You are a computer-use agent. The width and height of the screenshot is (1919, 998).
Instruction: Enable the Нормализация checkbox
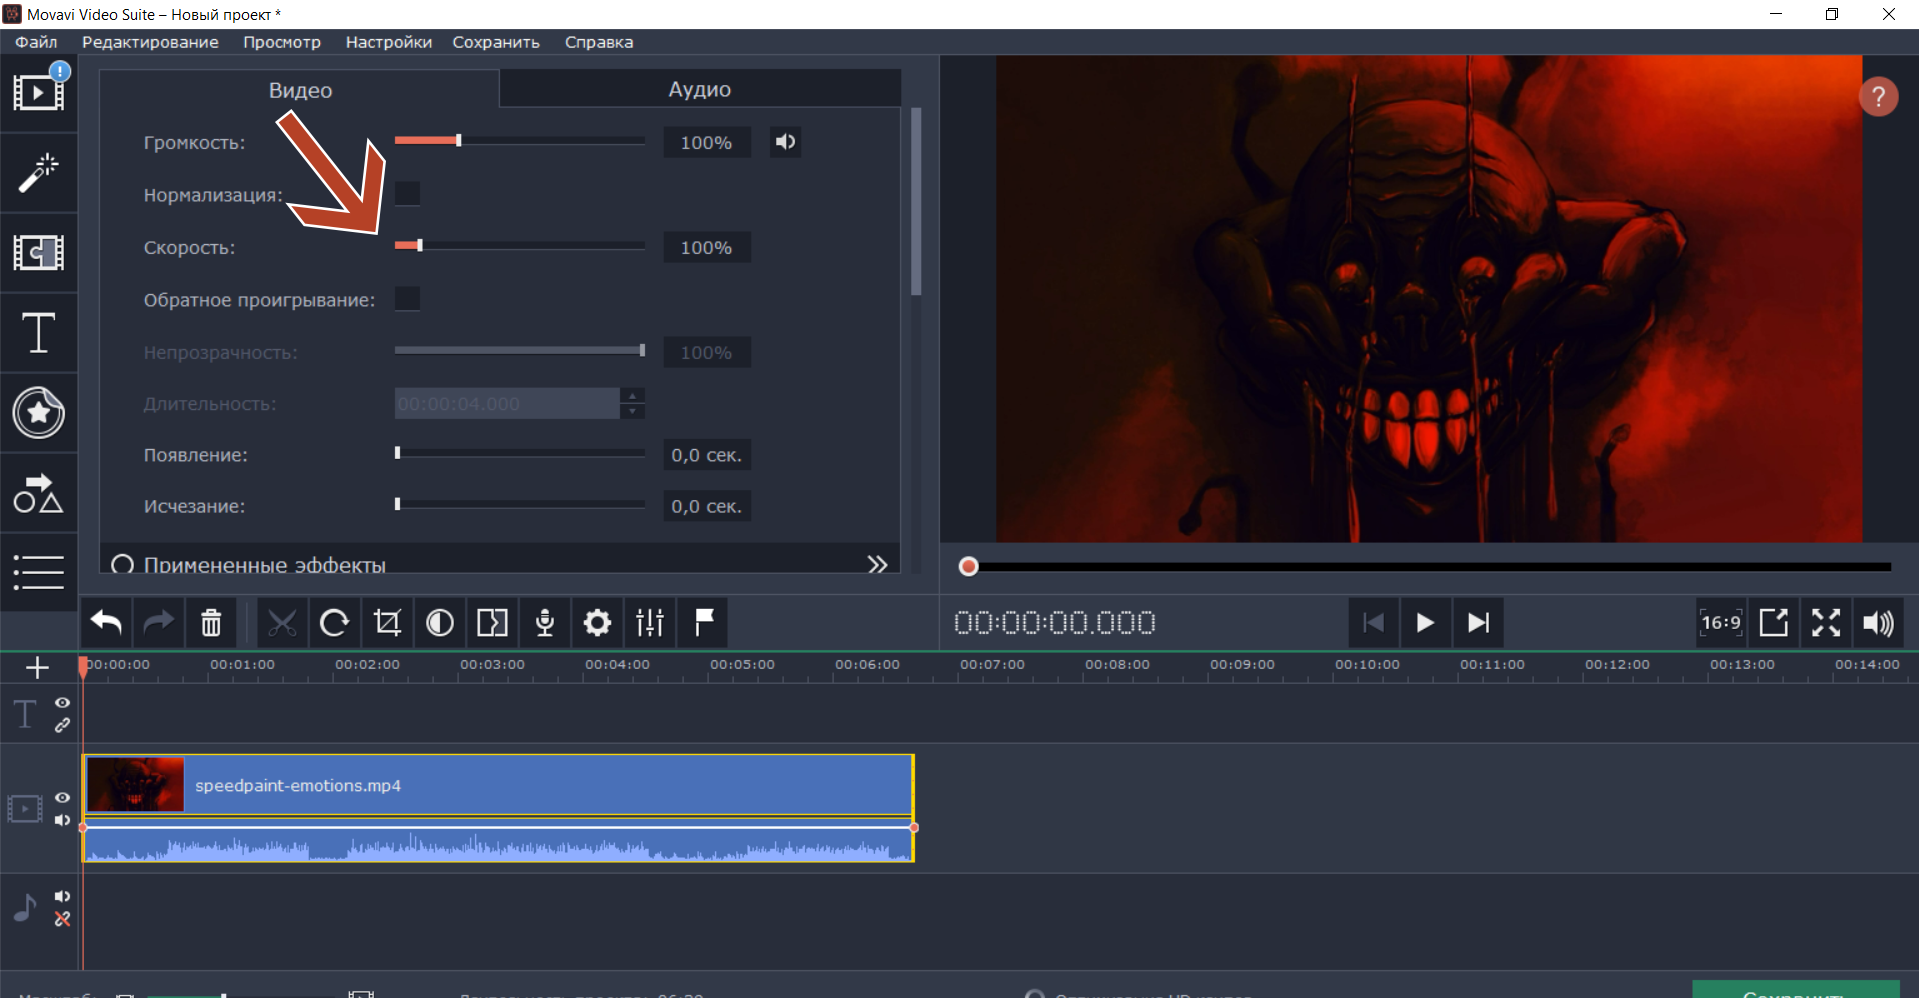click(x=407, y=194)
